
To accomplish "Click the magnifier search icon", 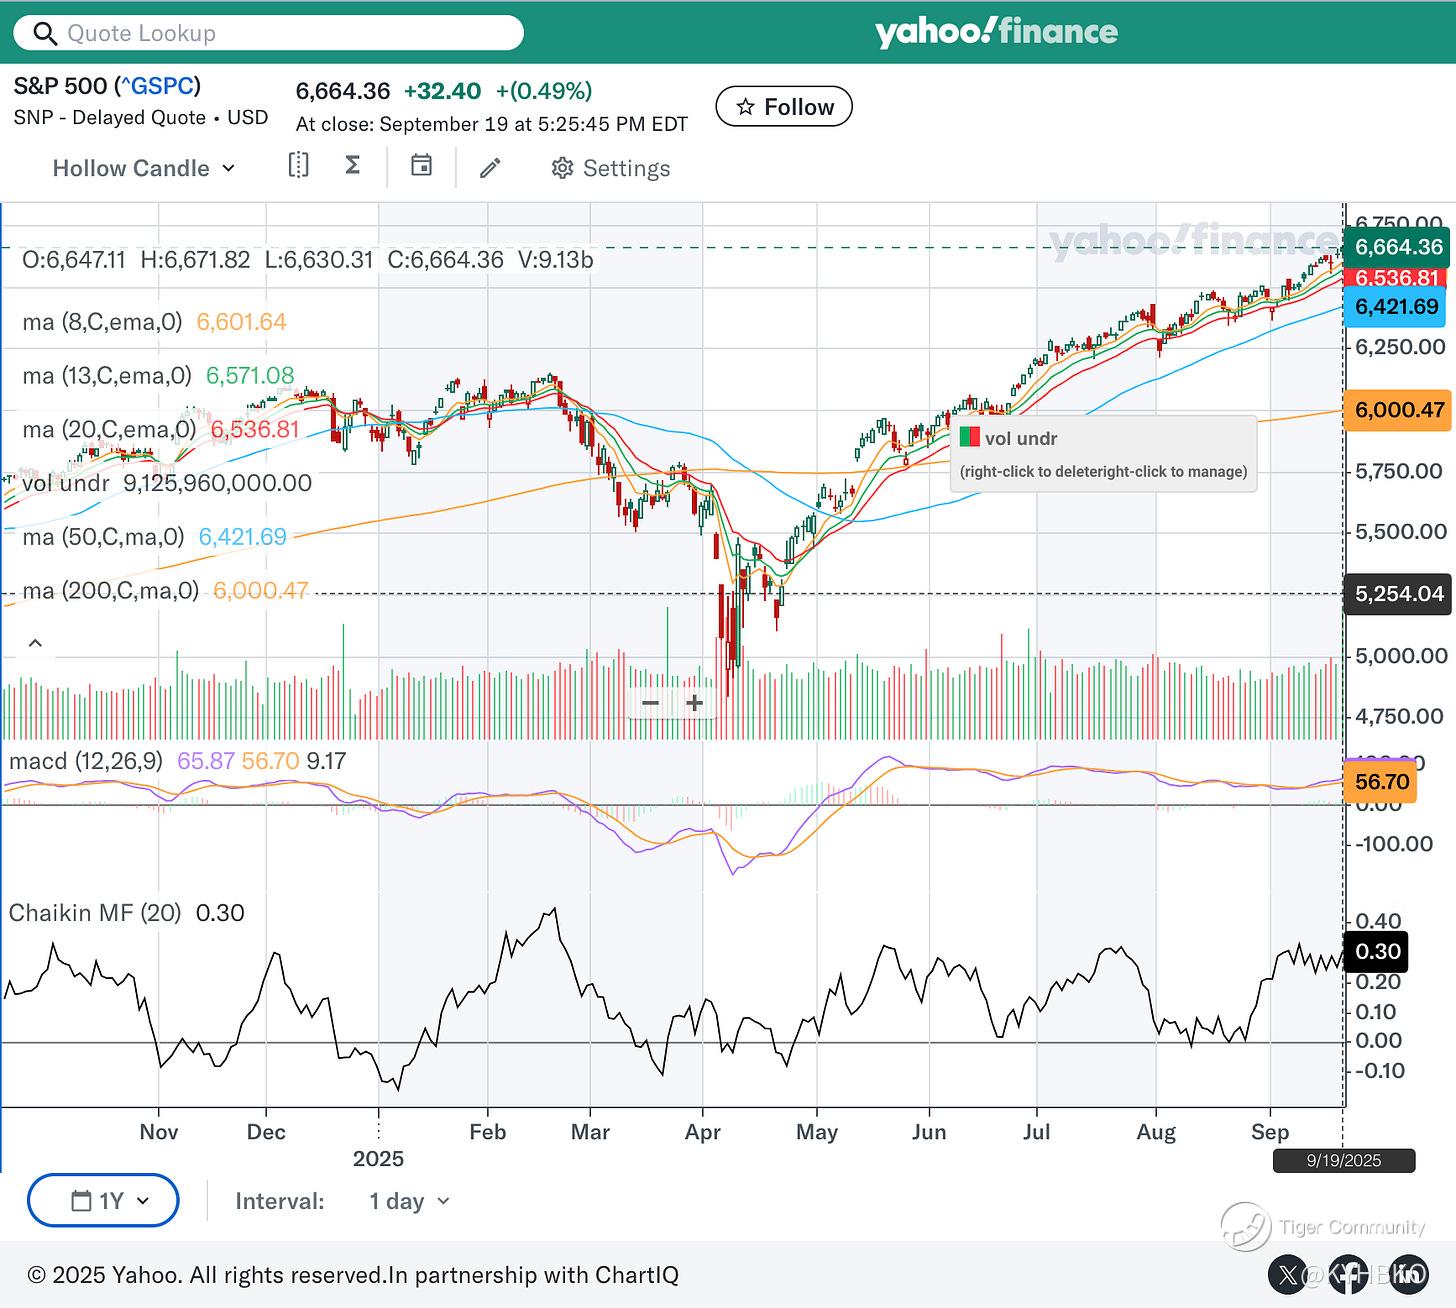I will tap(45, 34).
